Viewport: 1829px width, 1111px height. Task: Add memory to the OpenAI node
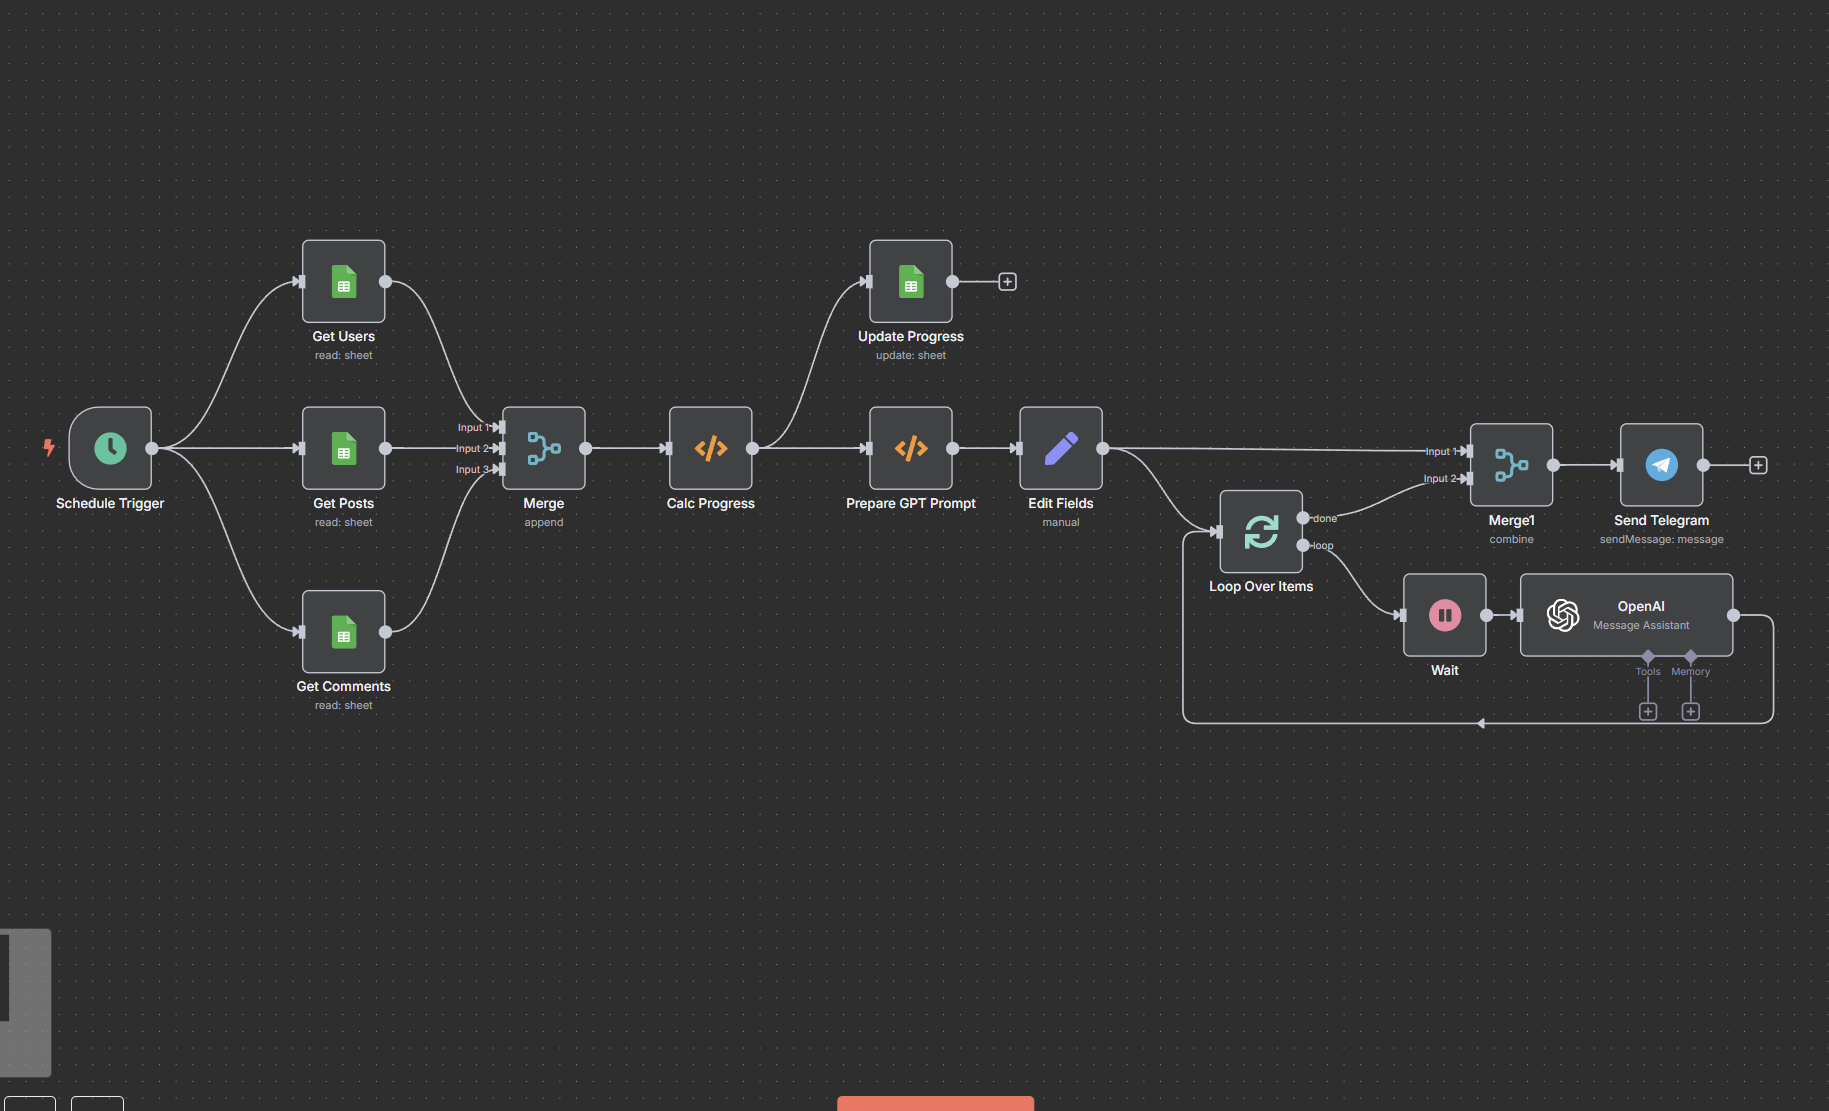(1691, 711)
